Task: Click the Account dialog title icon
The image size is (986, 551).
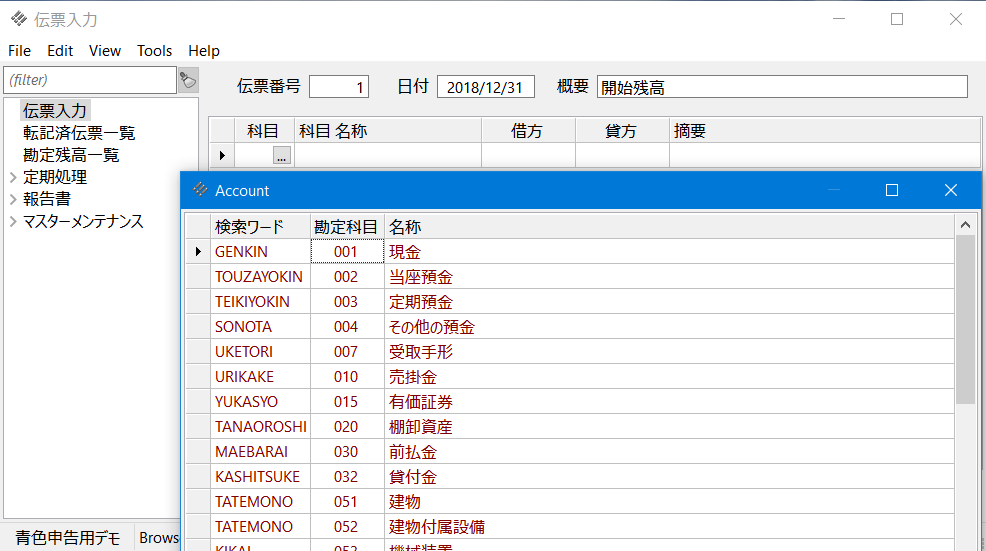Action: [200, 190]
